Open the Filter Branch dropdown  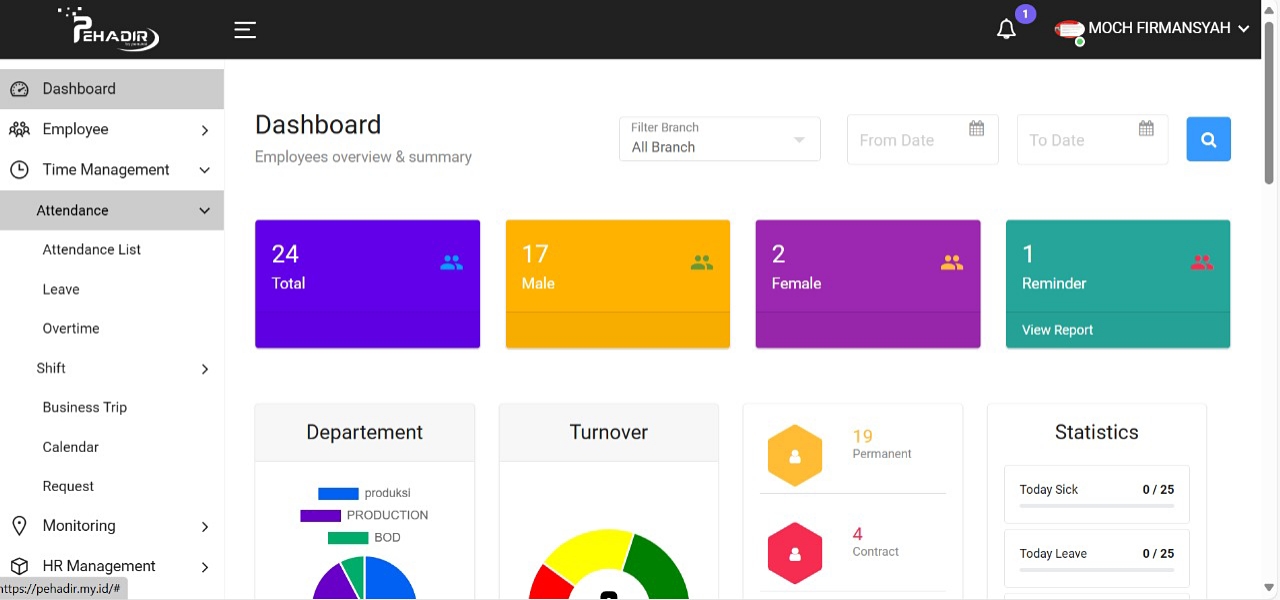(x=720, y=139)
